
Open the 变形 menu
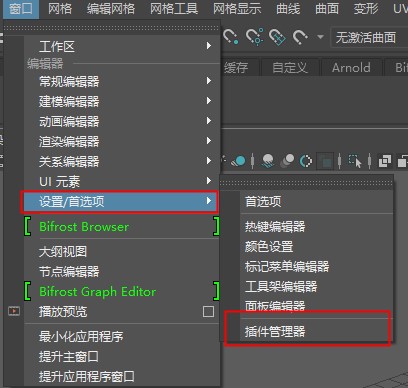(x=366, y=9)
